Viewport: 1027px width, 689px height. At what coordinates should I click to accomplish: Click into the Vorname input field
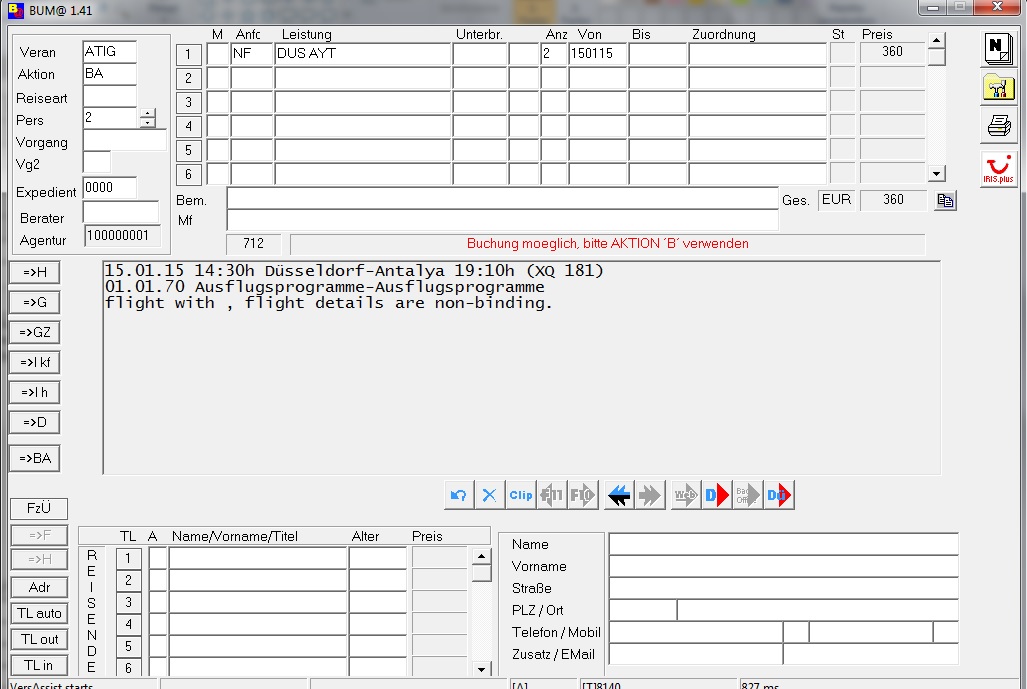783,566
